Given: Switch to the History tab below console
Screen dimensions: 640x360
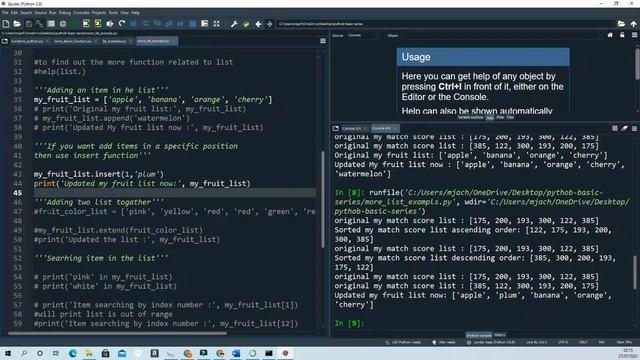Looking at the screenshot, I should [500, 336].
